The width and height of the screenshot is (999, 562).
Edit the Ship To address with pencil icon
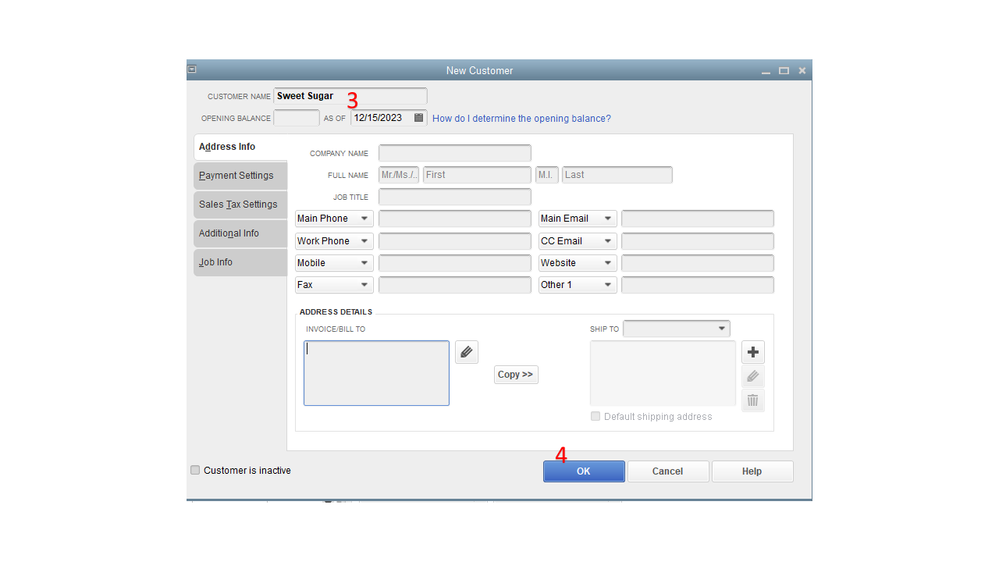(x=752, y=376)
